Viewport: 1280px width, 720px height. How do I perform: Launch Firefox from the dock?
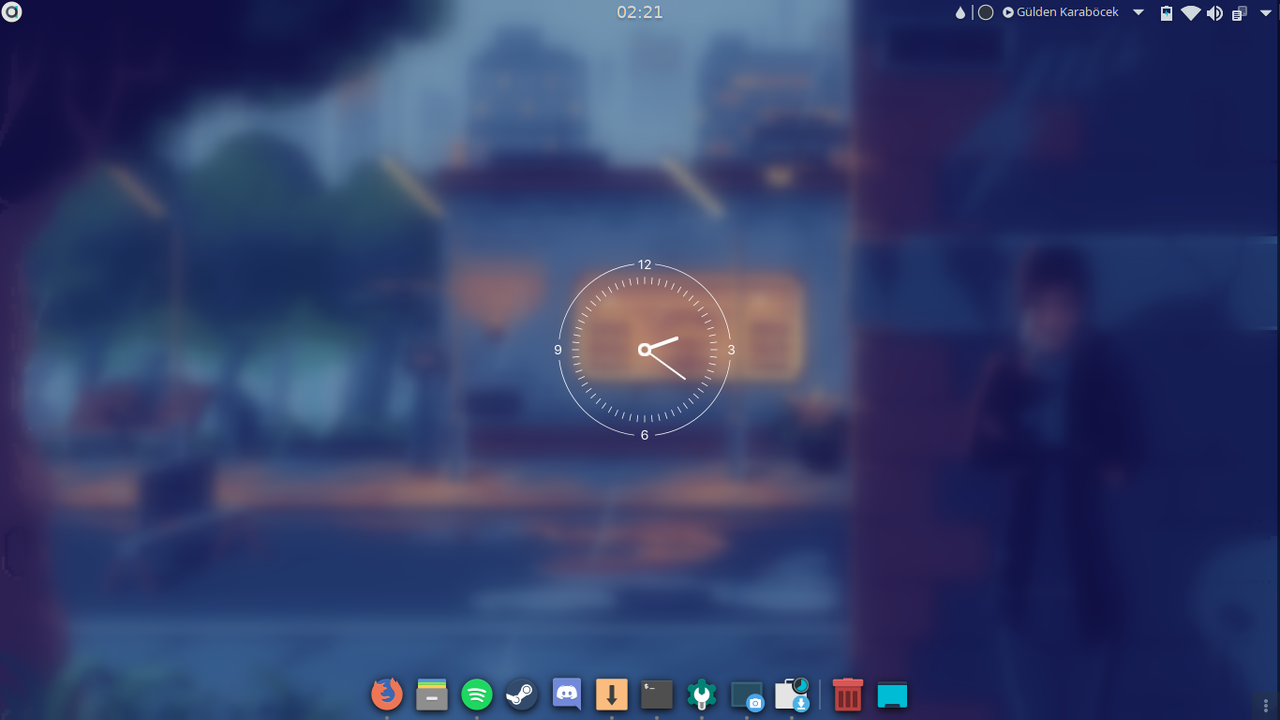pos(387,694)
